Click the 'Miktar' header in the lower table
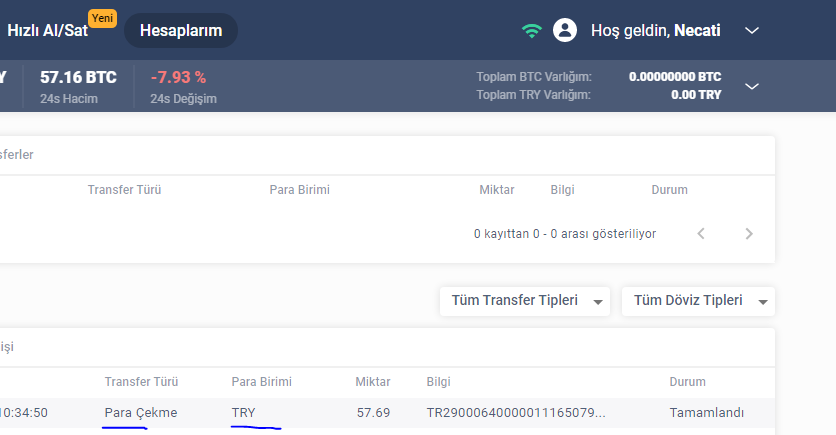836x435 pixels. pyautogui.click(x=372, y=382)
